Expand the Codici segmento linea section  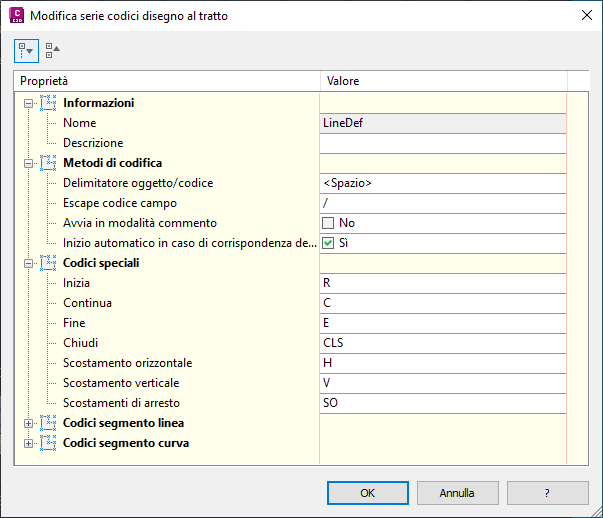(x=28, y=423)
